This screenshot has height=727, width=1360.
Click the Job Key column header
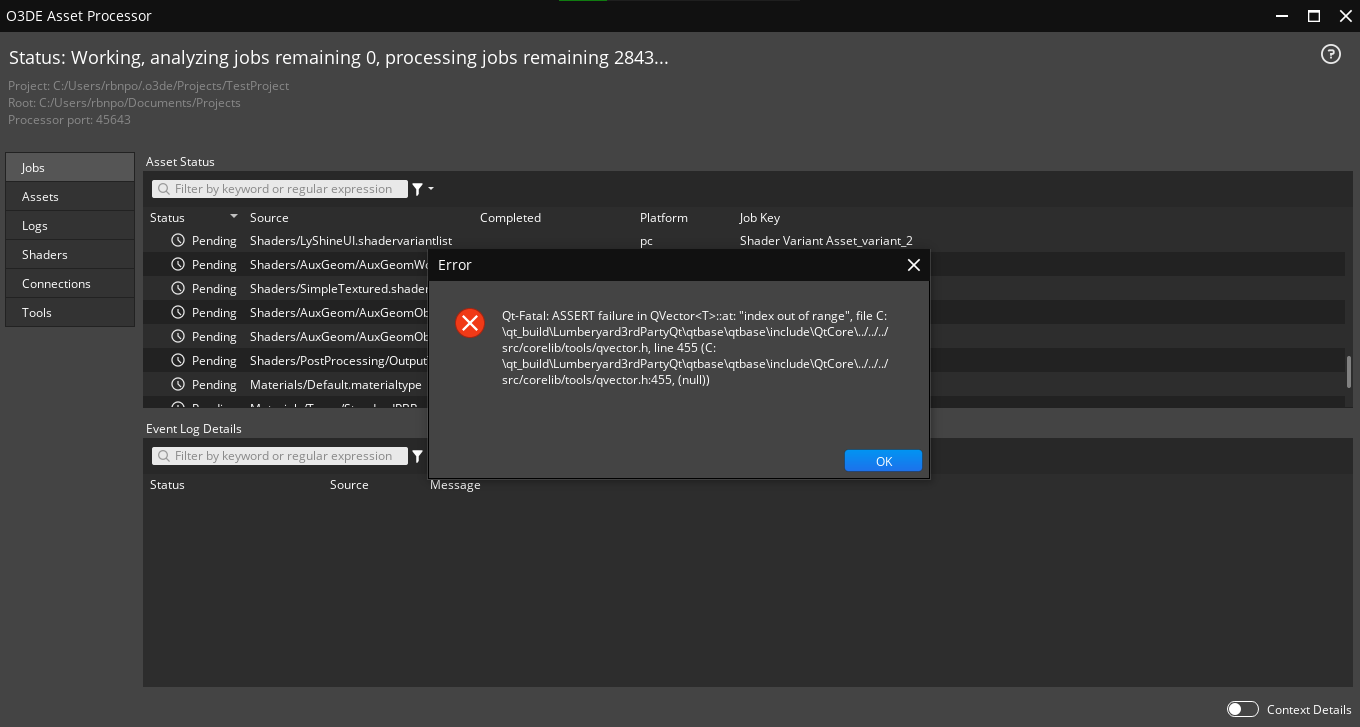760,217
